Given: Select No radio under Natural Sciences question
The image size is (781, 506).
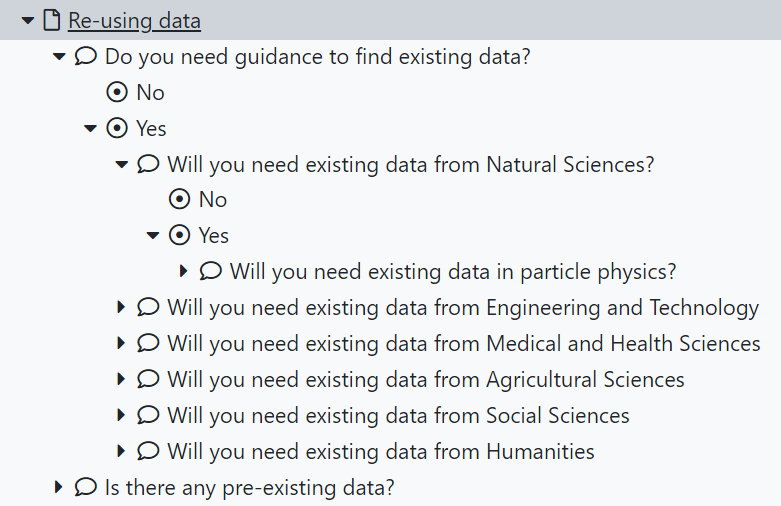Looking at the screenshot, I should coord(179,199).
